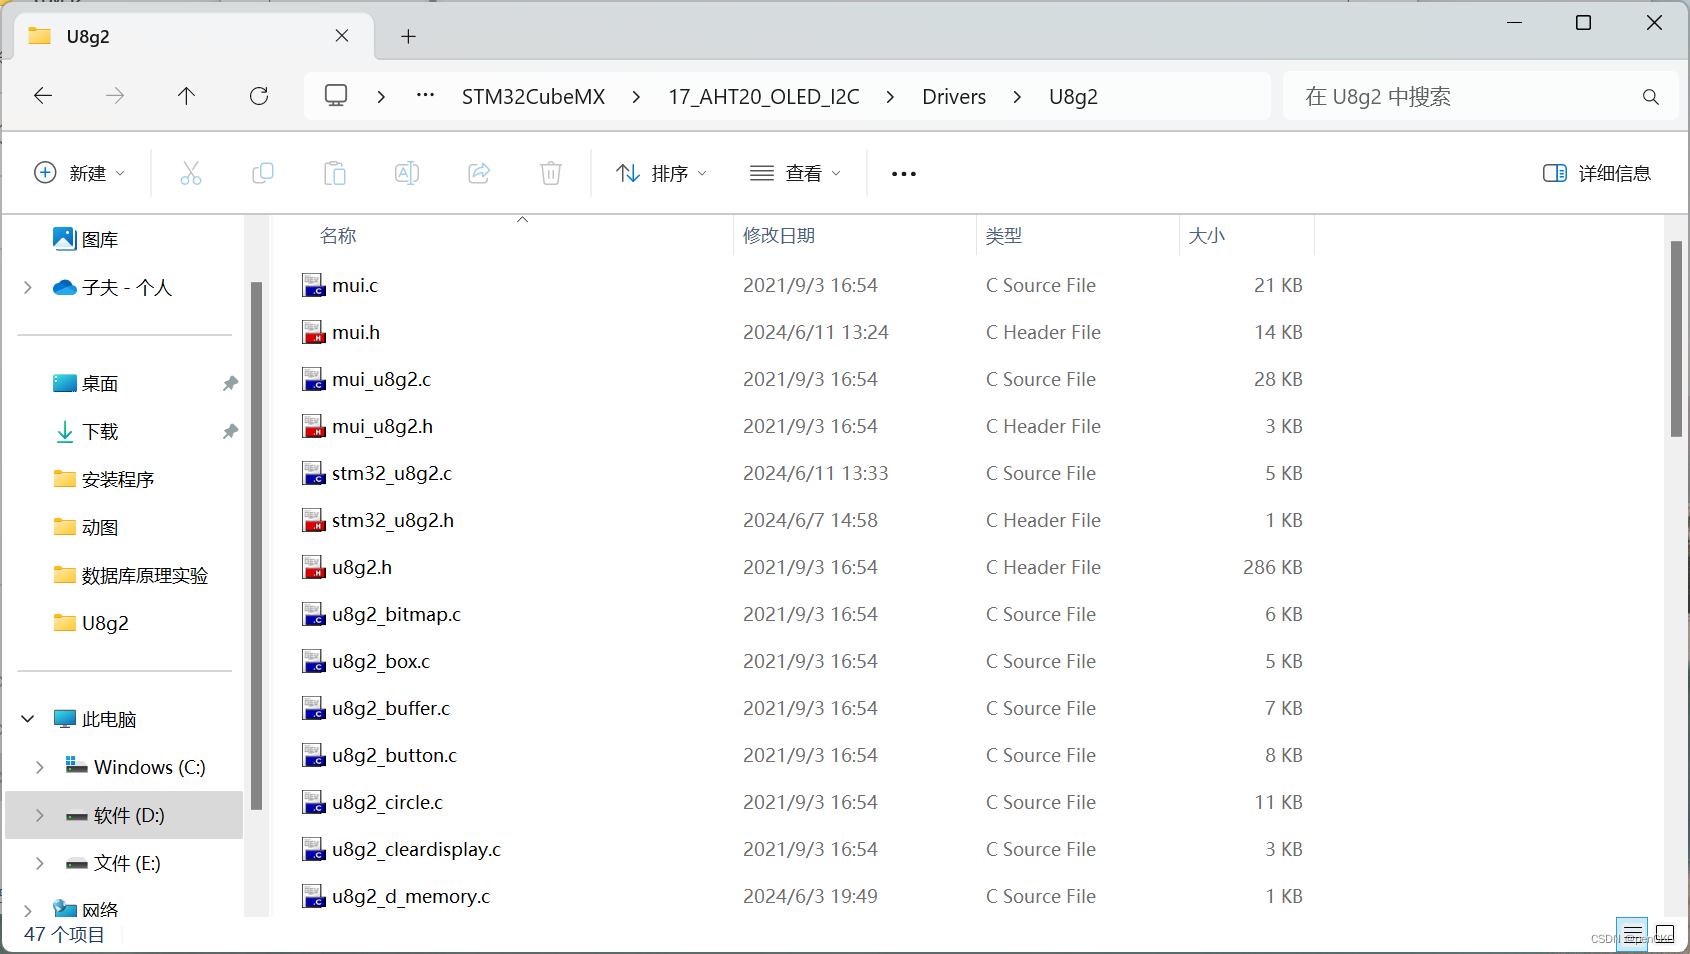This screenshot has width=1690, height=954.
Task: Open Downloads (下载) in sidebar
Action: pos(86,431)
